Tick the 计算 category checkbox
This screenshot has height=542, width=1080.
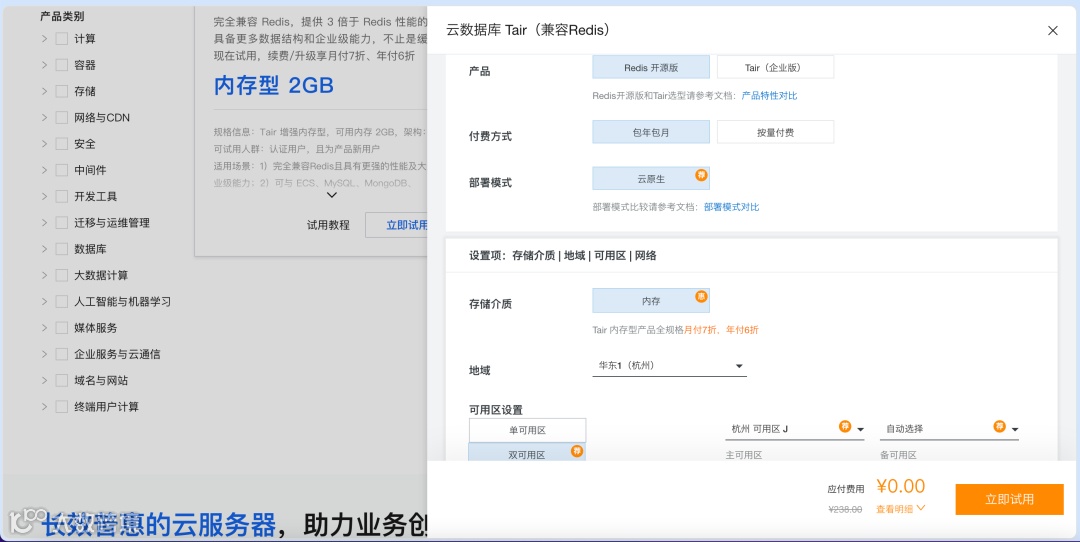[62, 39]
